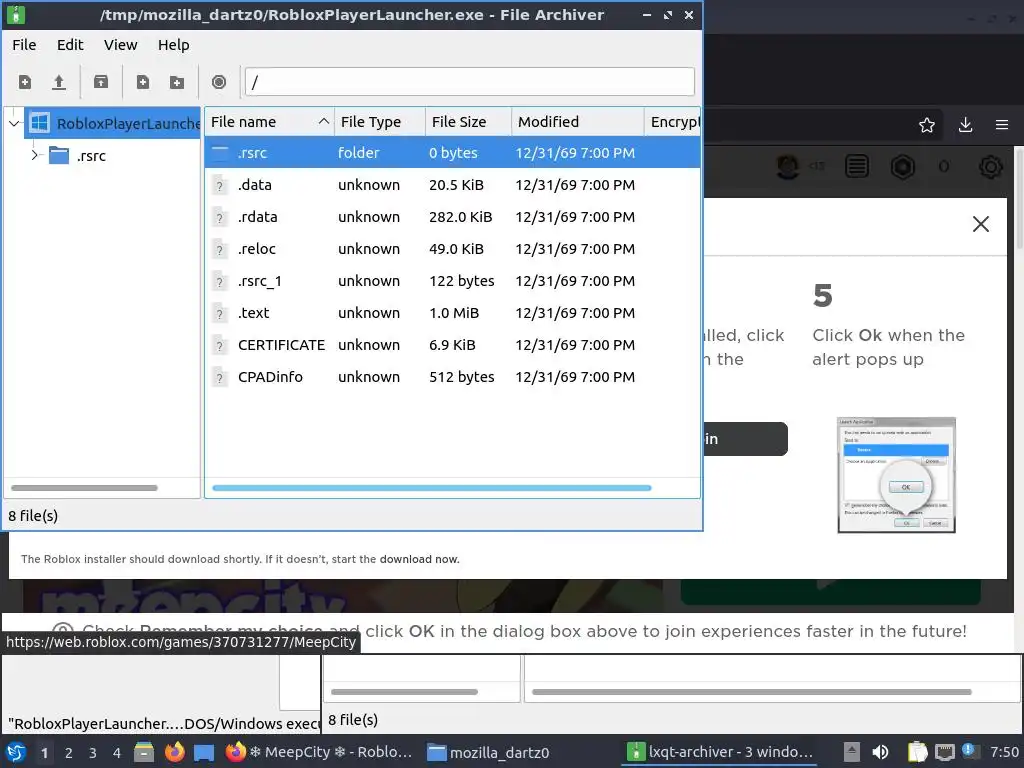The height and width of the screenshot is (768, 1024).
Task: Expand the .rsrc folder tree node
Action: click(x=35, y=155)
